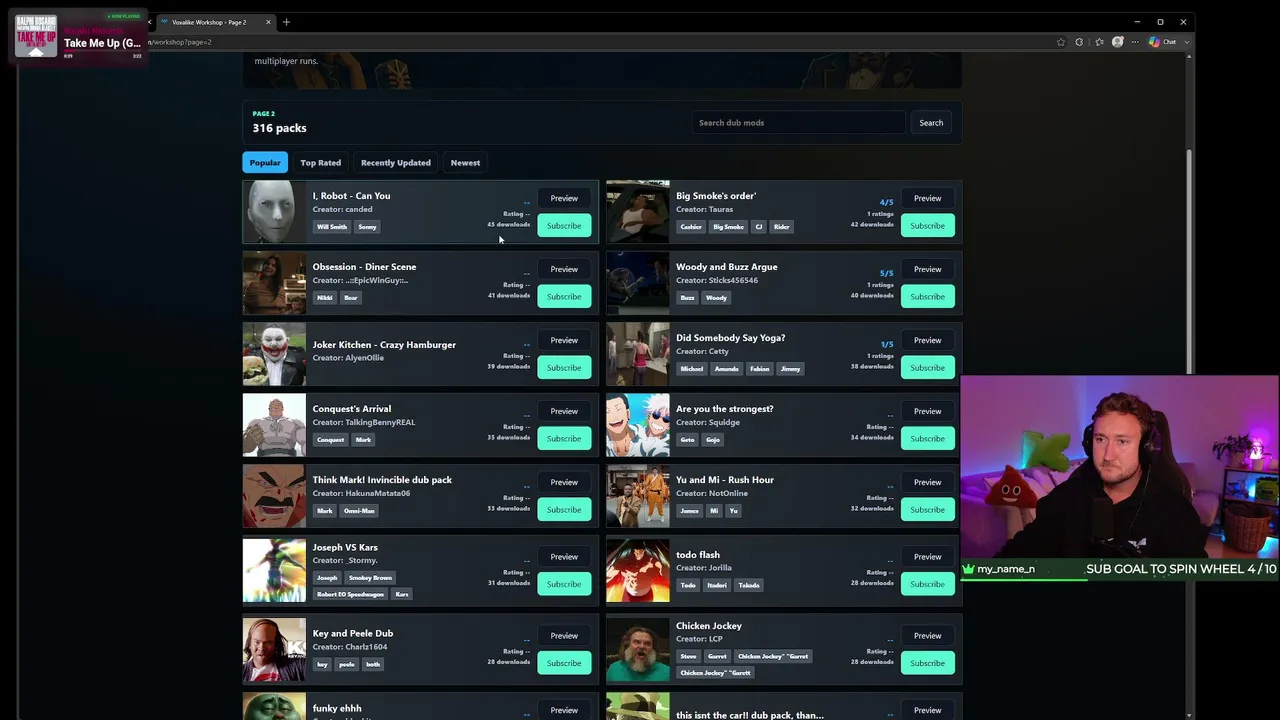Subscribe to Joseph VS Kars pack
This screenshot has height=720, width=1280.
564,584
